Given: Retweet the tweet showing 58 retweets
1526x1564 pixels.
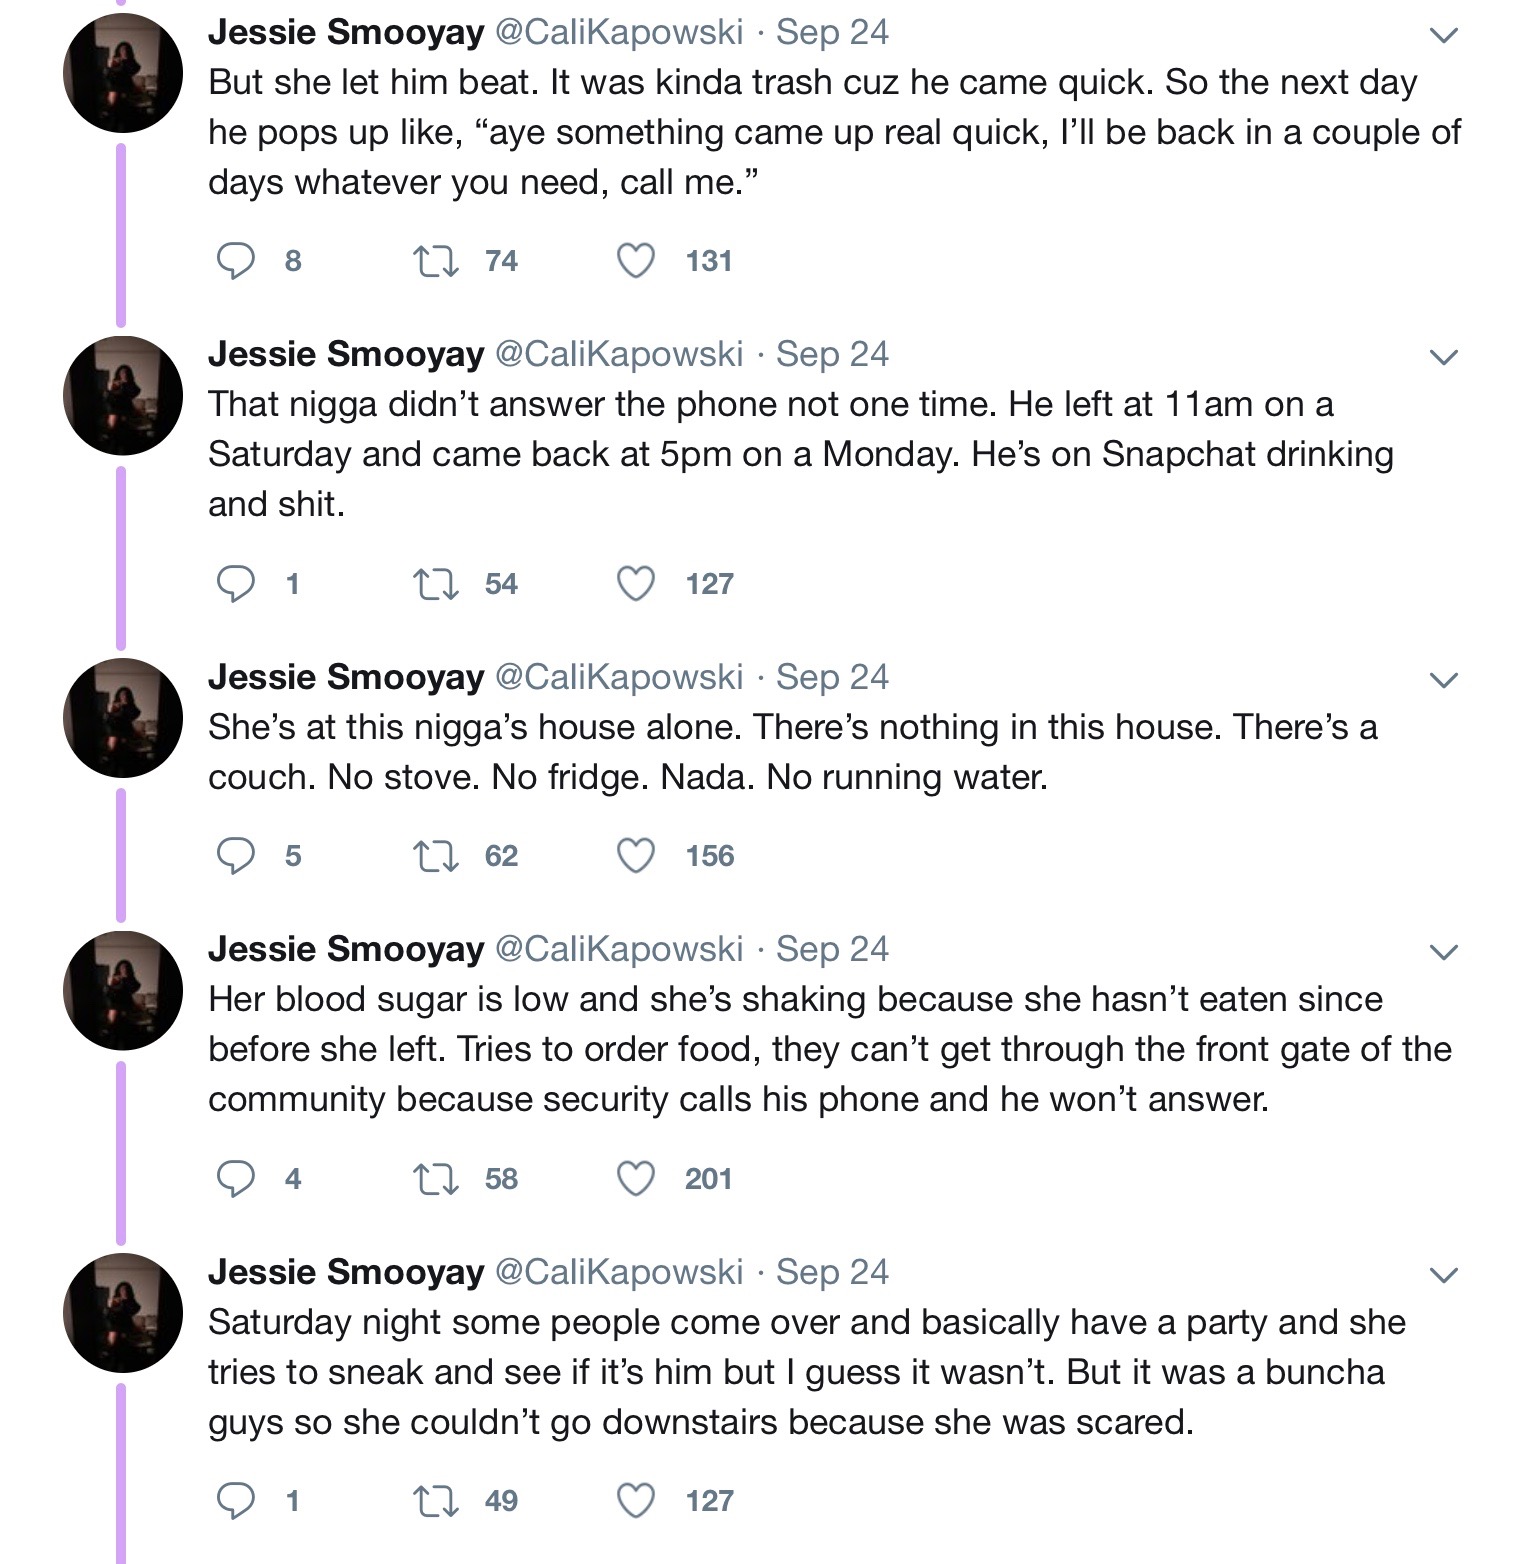Looking at the screenshot, I should click(436, 1179).
